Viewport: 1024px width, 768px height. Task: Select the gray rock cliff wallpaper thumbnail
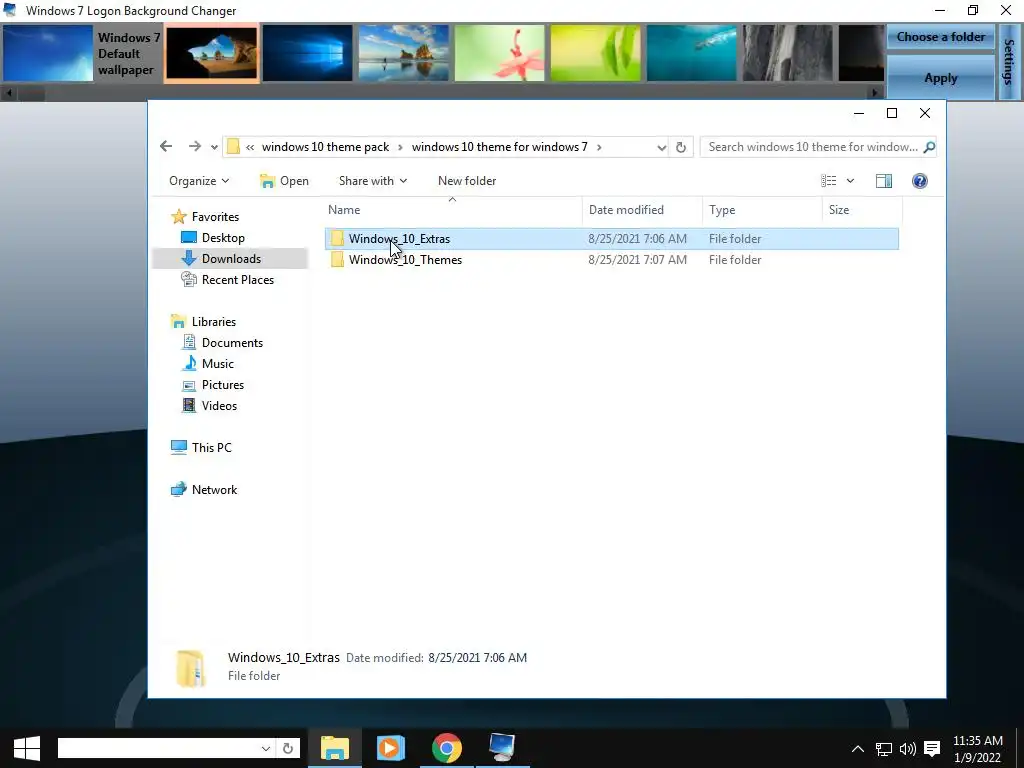pyautogui.click(x=788, y=53)
